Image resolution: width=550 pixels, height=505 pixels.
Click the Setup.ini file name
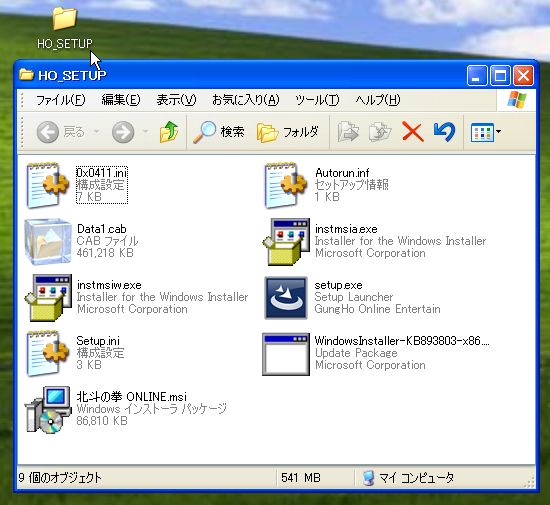tap(98, 341)
